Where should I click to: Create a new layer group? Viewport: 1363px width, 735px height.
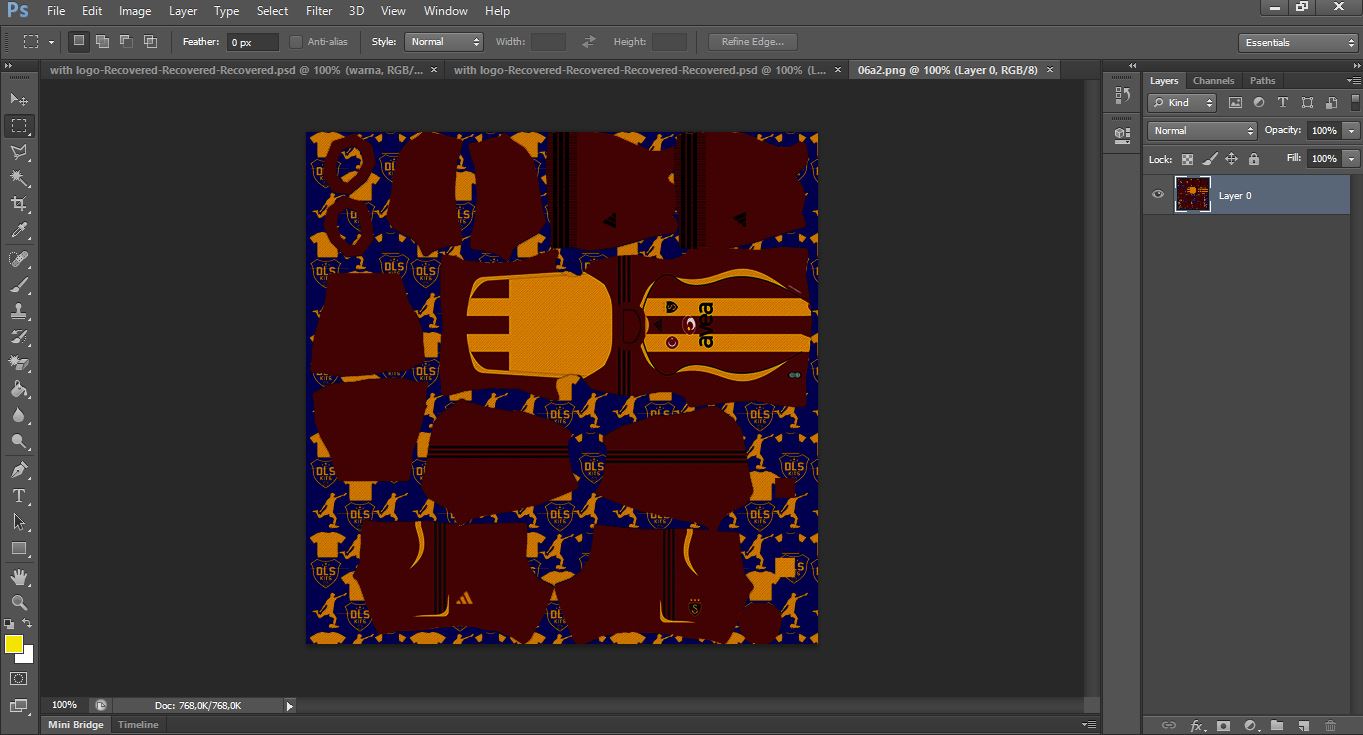[x=1277, y=725]
